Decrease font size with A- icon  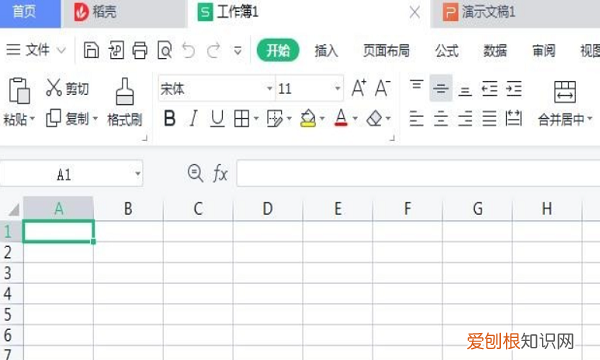pyautogui.click(x=383, y=88)
